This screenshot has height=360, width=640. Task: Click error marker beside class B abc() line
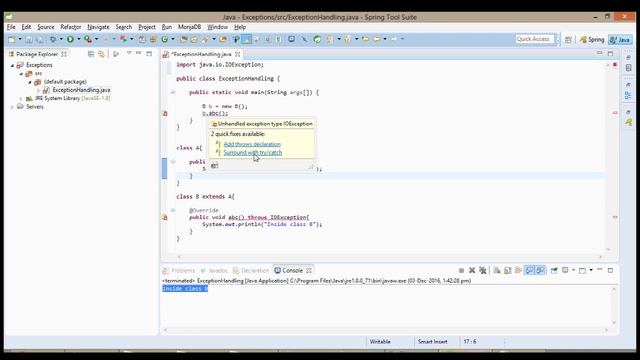(165, 217)
